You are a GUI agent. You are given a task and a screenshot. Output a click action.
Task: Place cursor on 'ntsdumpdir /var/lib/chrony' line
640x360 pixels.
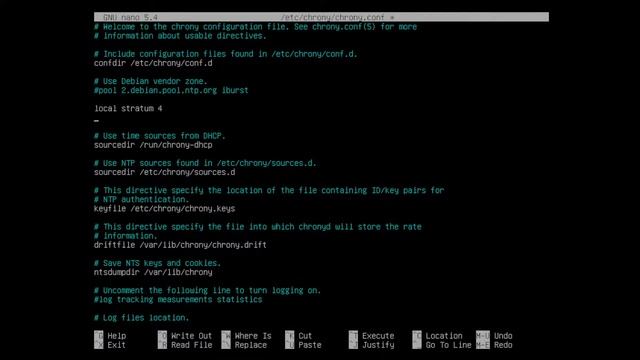point(153,272)
